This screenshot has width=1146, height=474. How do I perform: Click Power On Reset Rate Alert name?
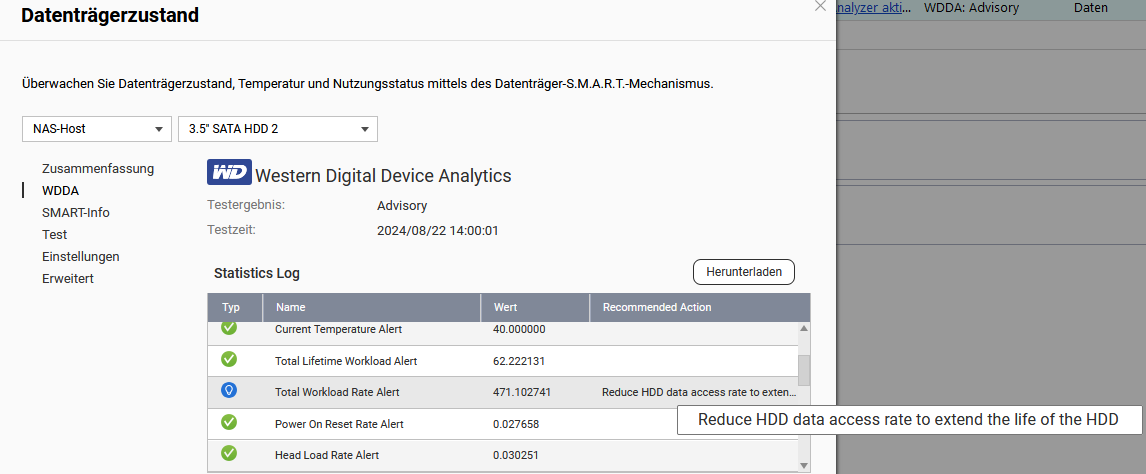(x=339, y=424)
